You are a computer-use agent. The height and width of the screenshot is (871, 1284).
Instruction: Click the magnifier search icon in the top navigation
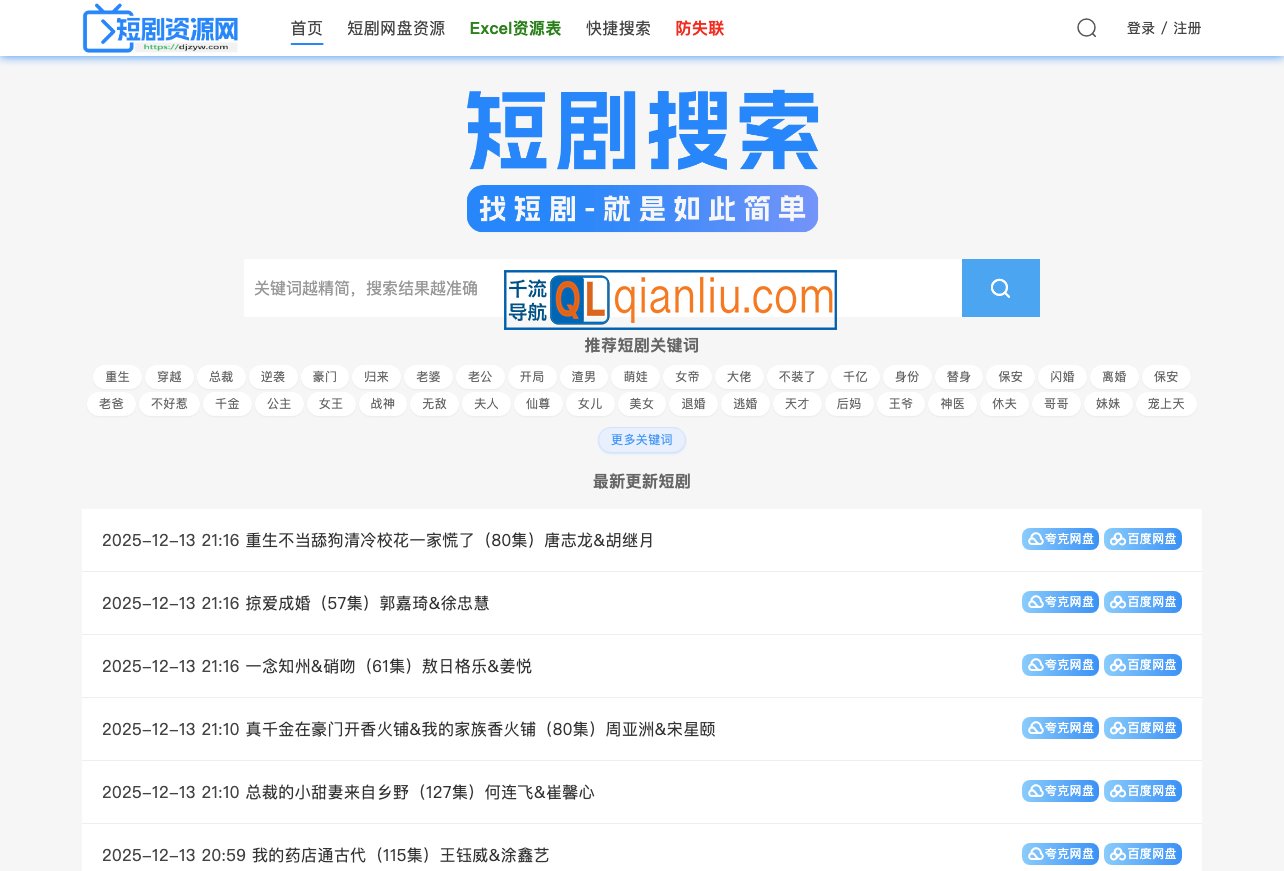(1086, 28)
